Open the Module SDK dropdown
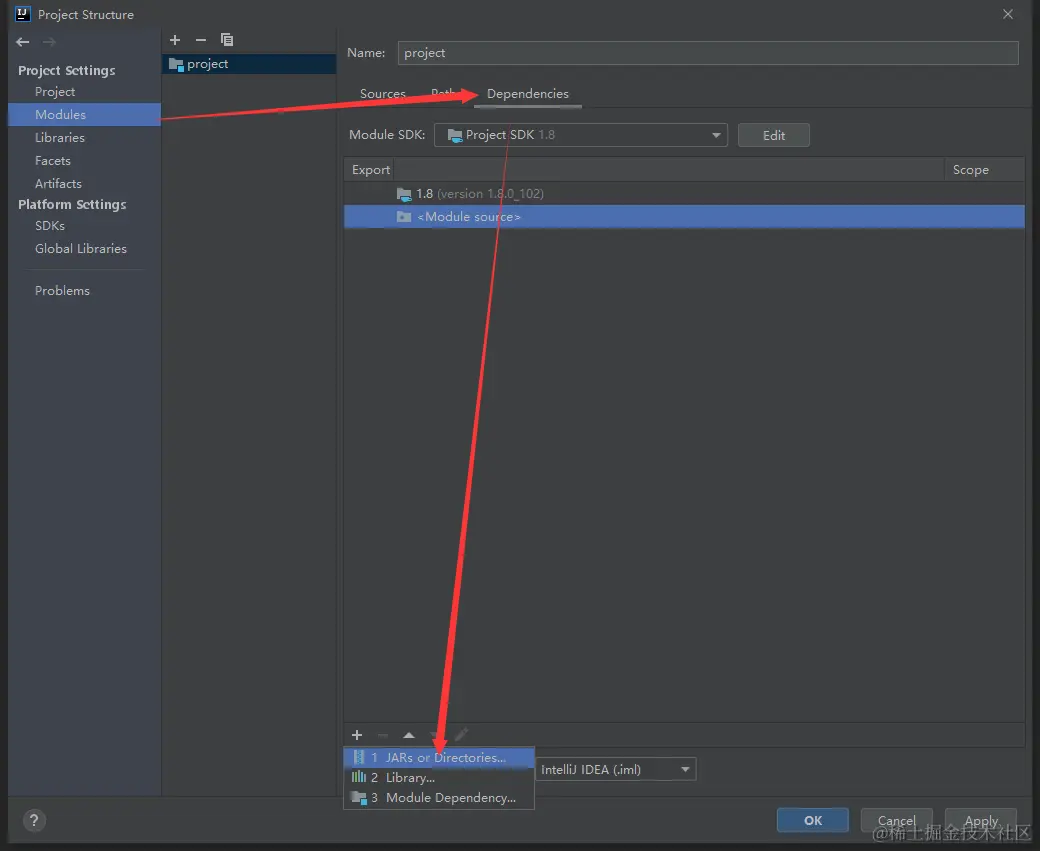 click(580, 135)
